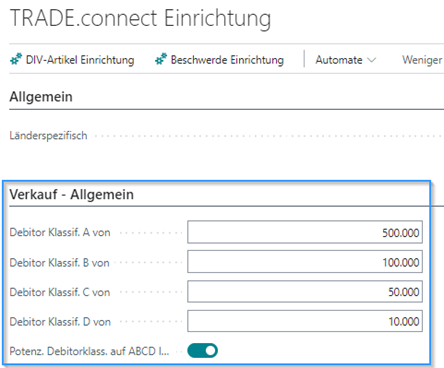Edit Debitor Klassif. C von field
This screenshot has width=444, height=368.
point(305,292)
